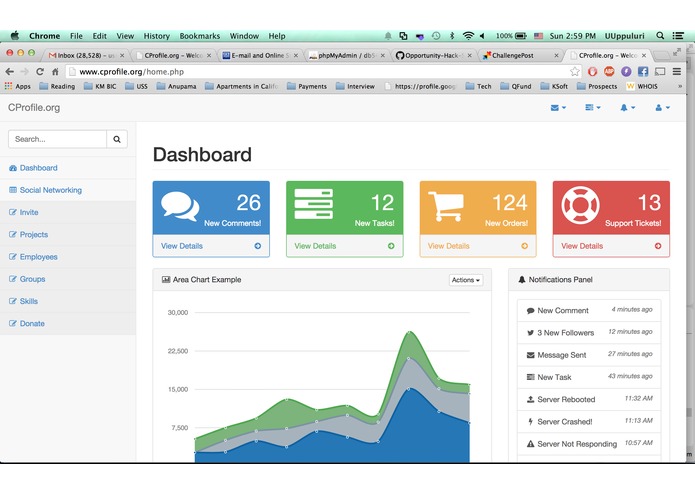Image resolution: width=695 pixels, height=494 pixels.
Task: Click the browser Home icon
Action: click(x=55, y=71)
